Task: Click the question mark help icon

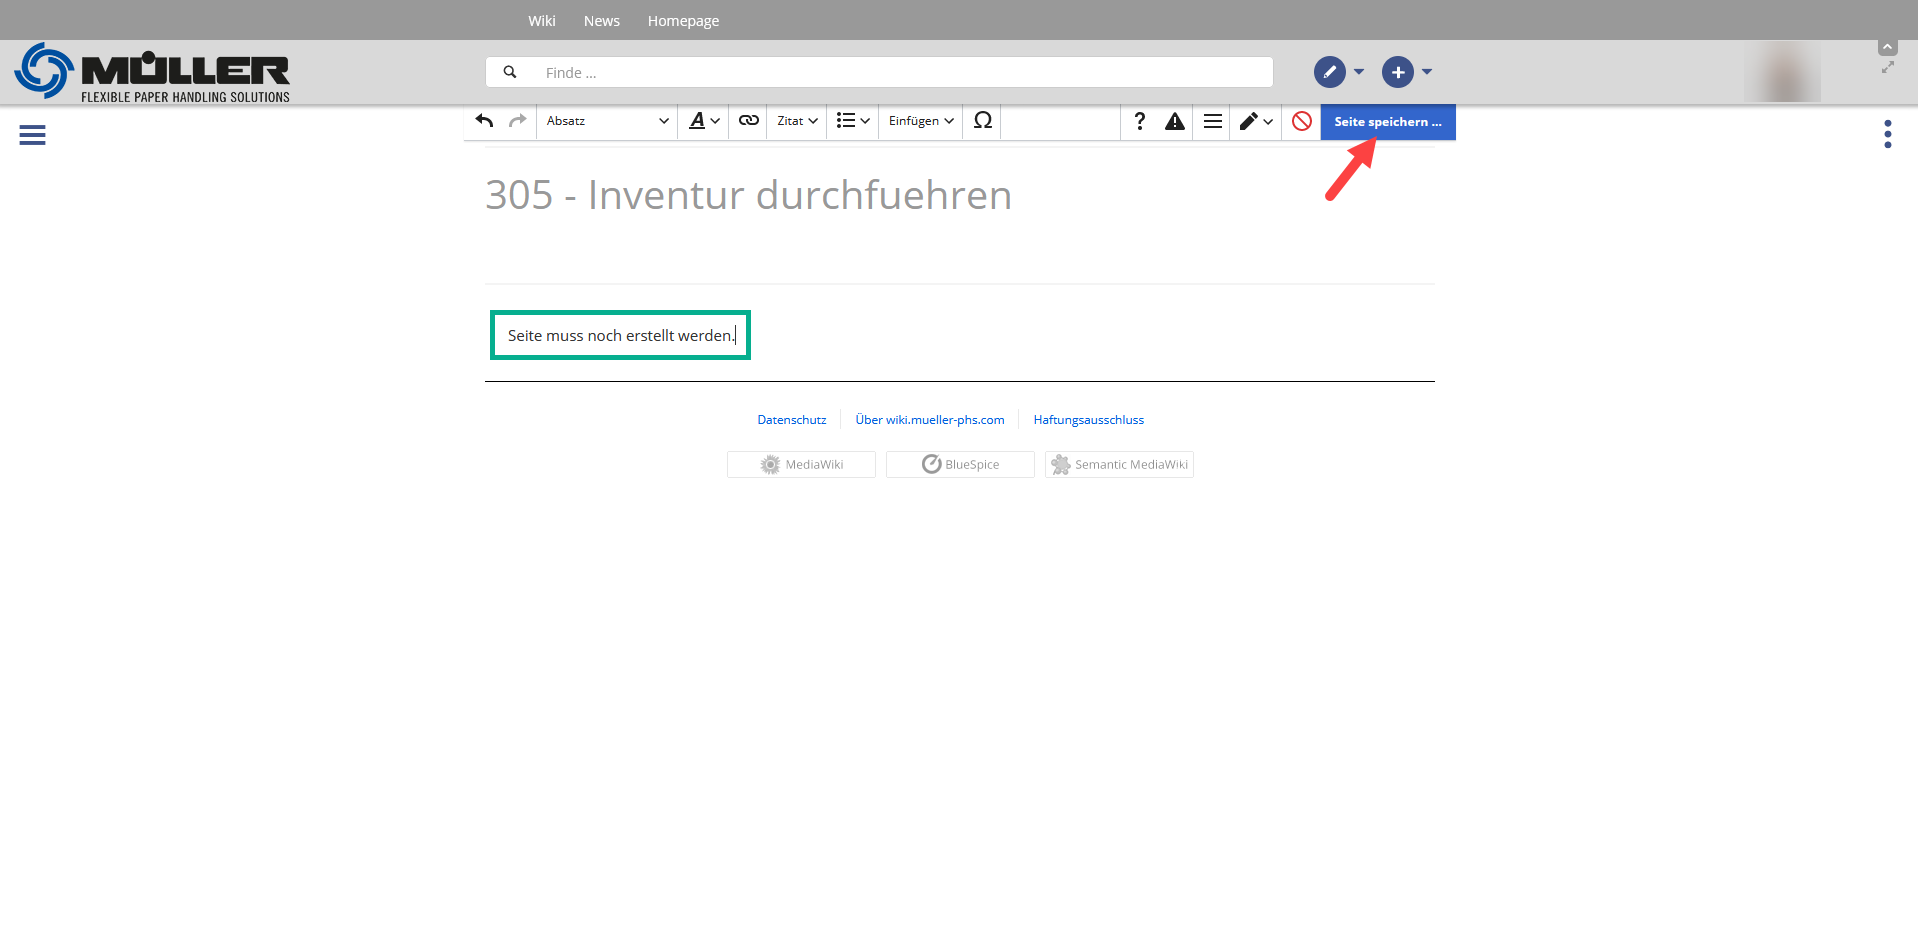Action: pyautogui.click(x=1139, y=121)
